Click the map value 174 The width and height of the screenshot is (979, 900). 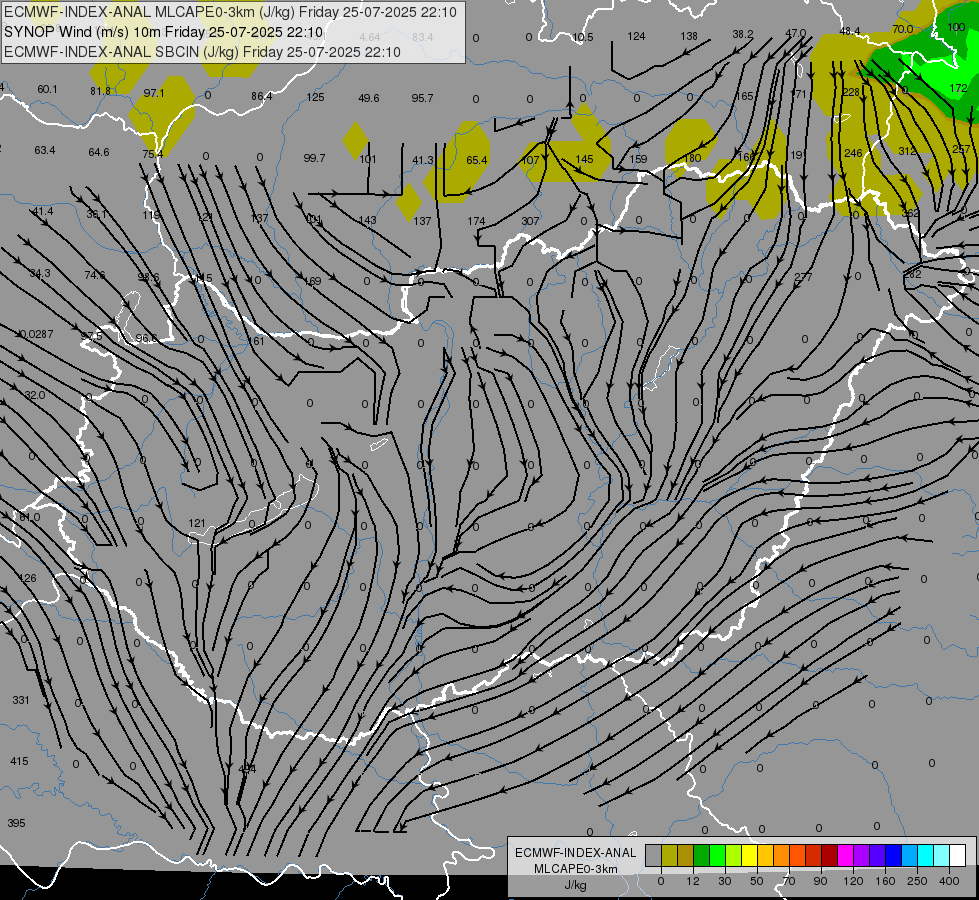pos(476,221)
